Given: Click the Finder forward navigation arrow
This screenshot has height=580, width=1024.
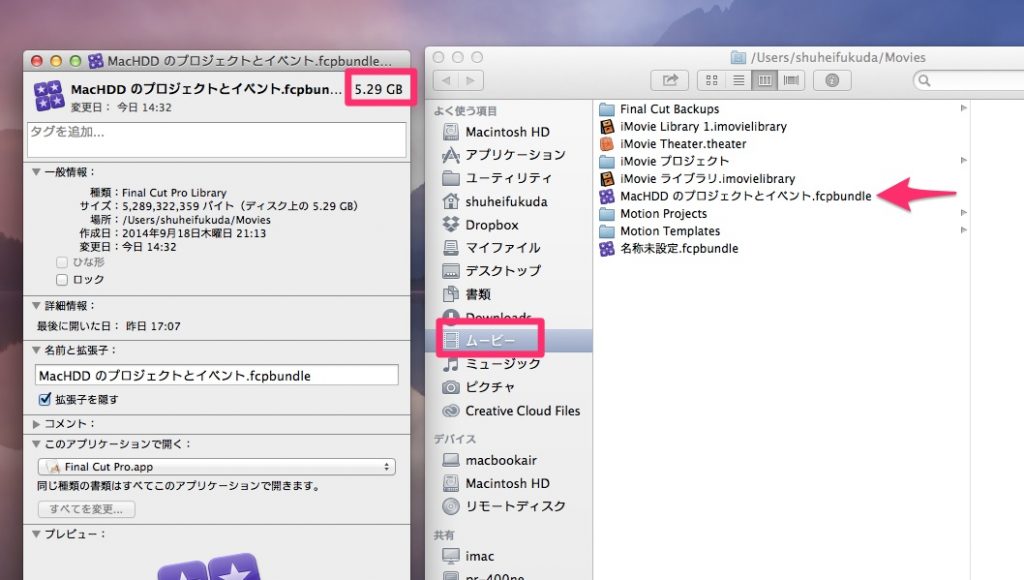Looking at the screenshot, I should (x=470, y=80).
